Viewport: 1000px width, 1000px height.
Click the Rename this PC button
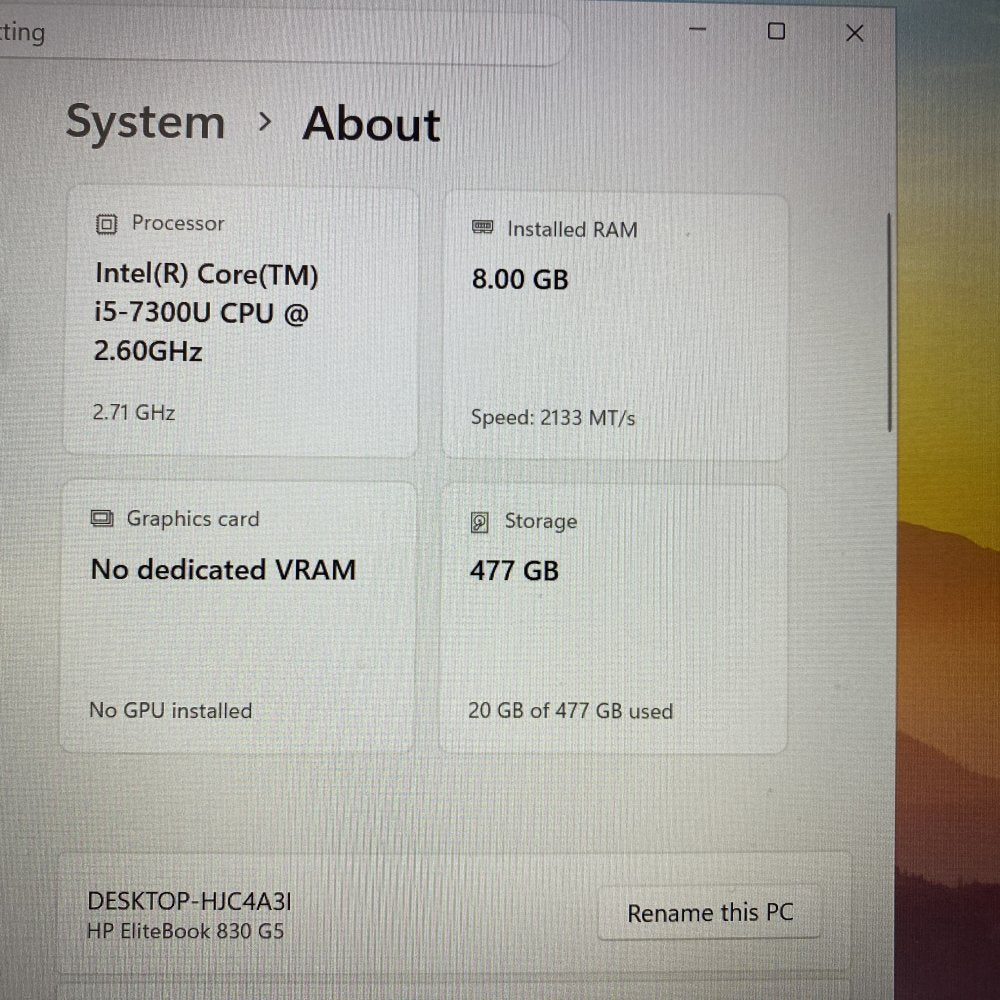tap(709, 913)
